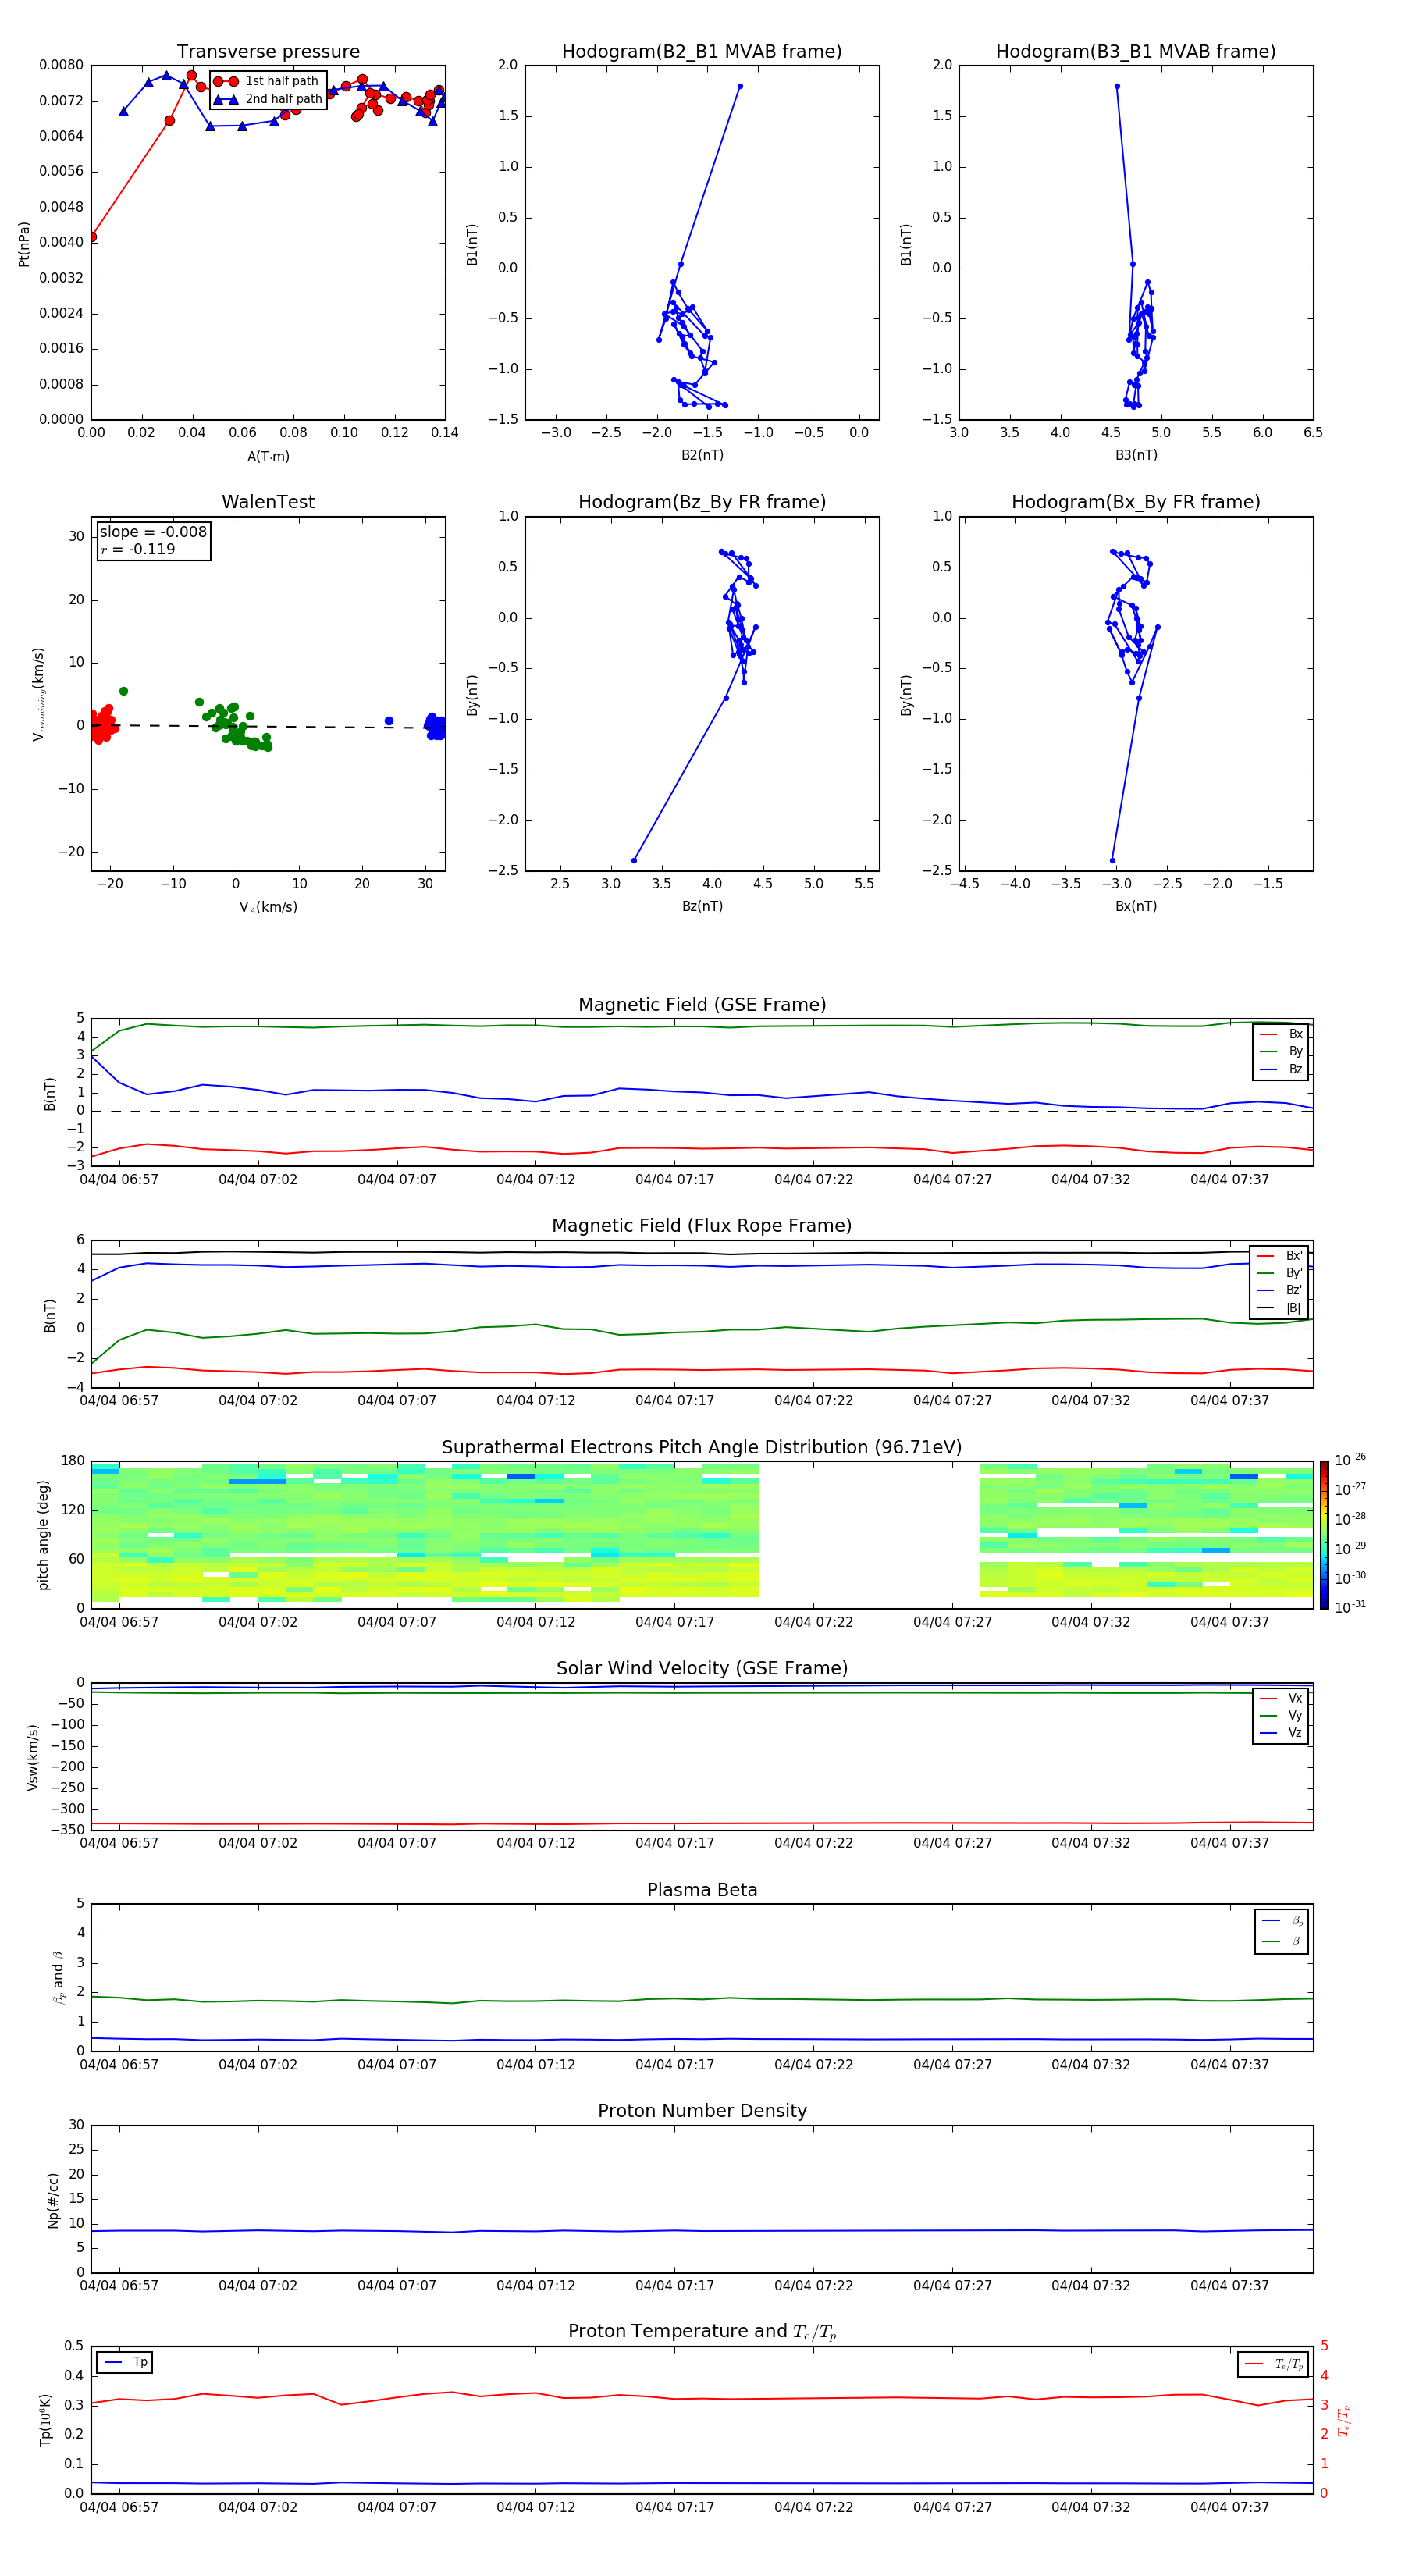
Task: Select 'Vy' in solar wind velocity legend
Action: [1281, 1716]
